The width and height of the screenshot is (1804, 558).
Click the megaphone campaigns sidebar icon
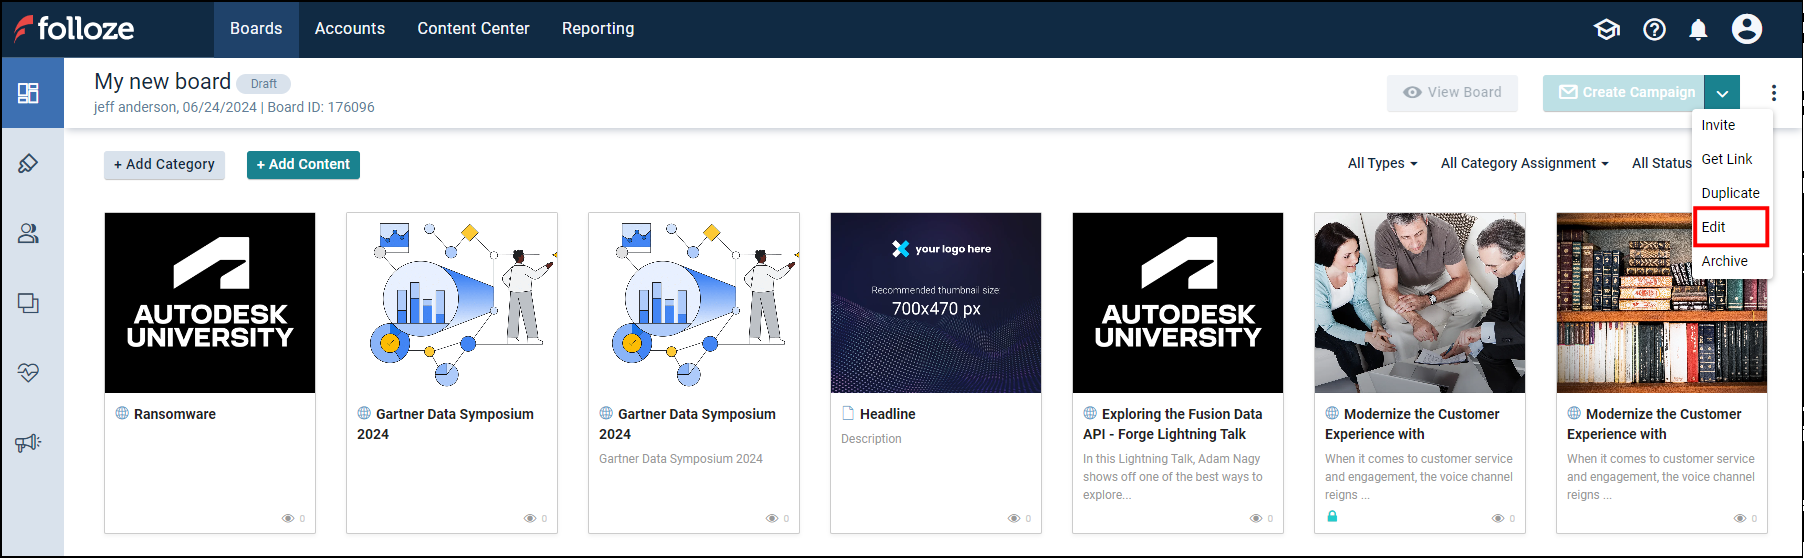[28, 443]
